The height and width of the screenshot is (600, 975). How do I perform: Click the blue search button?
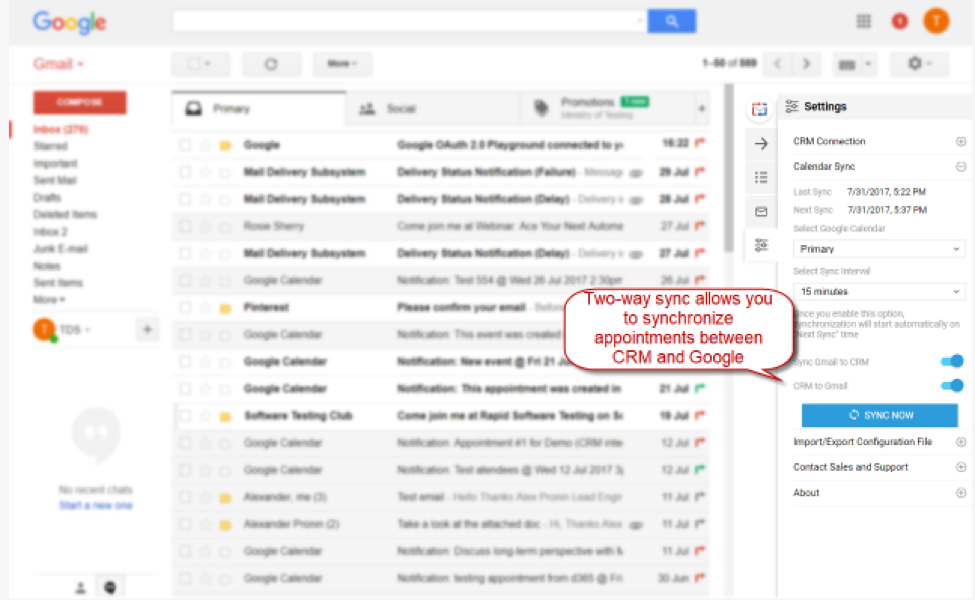point(672,21)
